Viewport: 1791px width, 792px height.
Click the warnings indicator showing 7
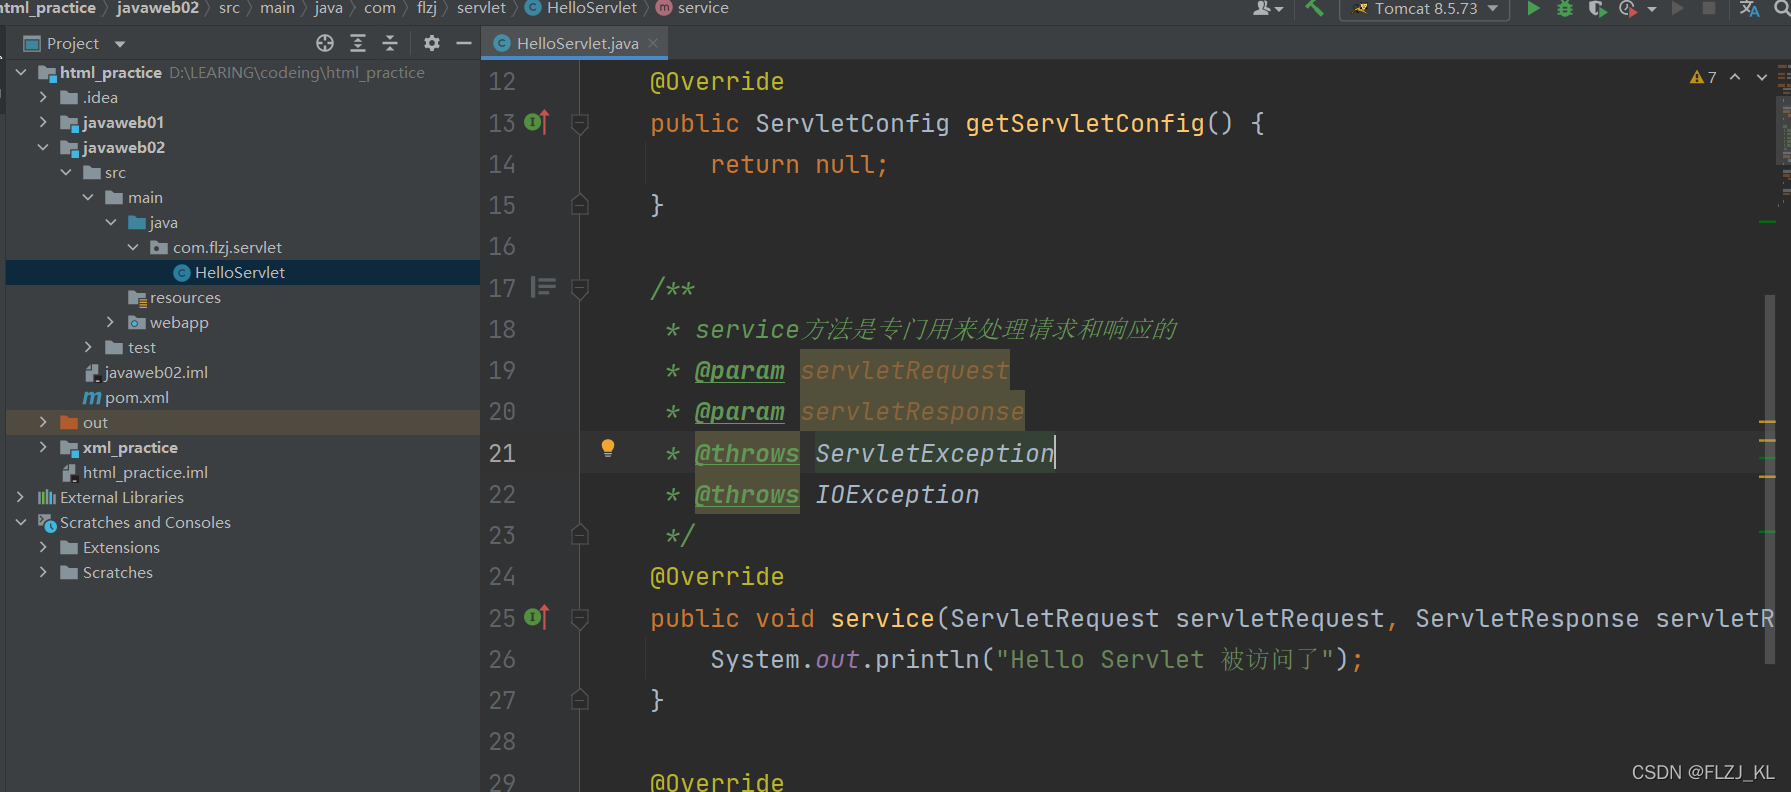coord(1703,77)
